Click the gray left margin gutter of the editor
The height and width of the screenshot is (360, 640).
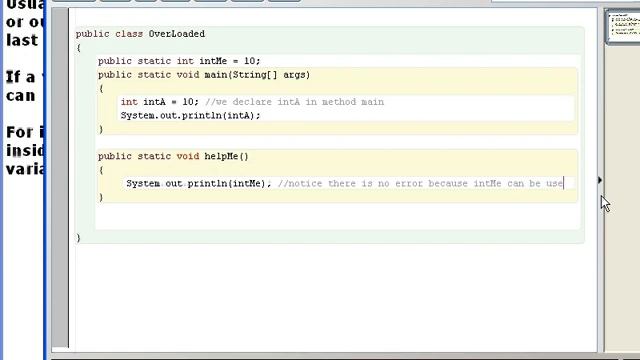tap(60, 178)
